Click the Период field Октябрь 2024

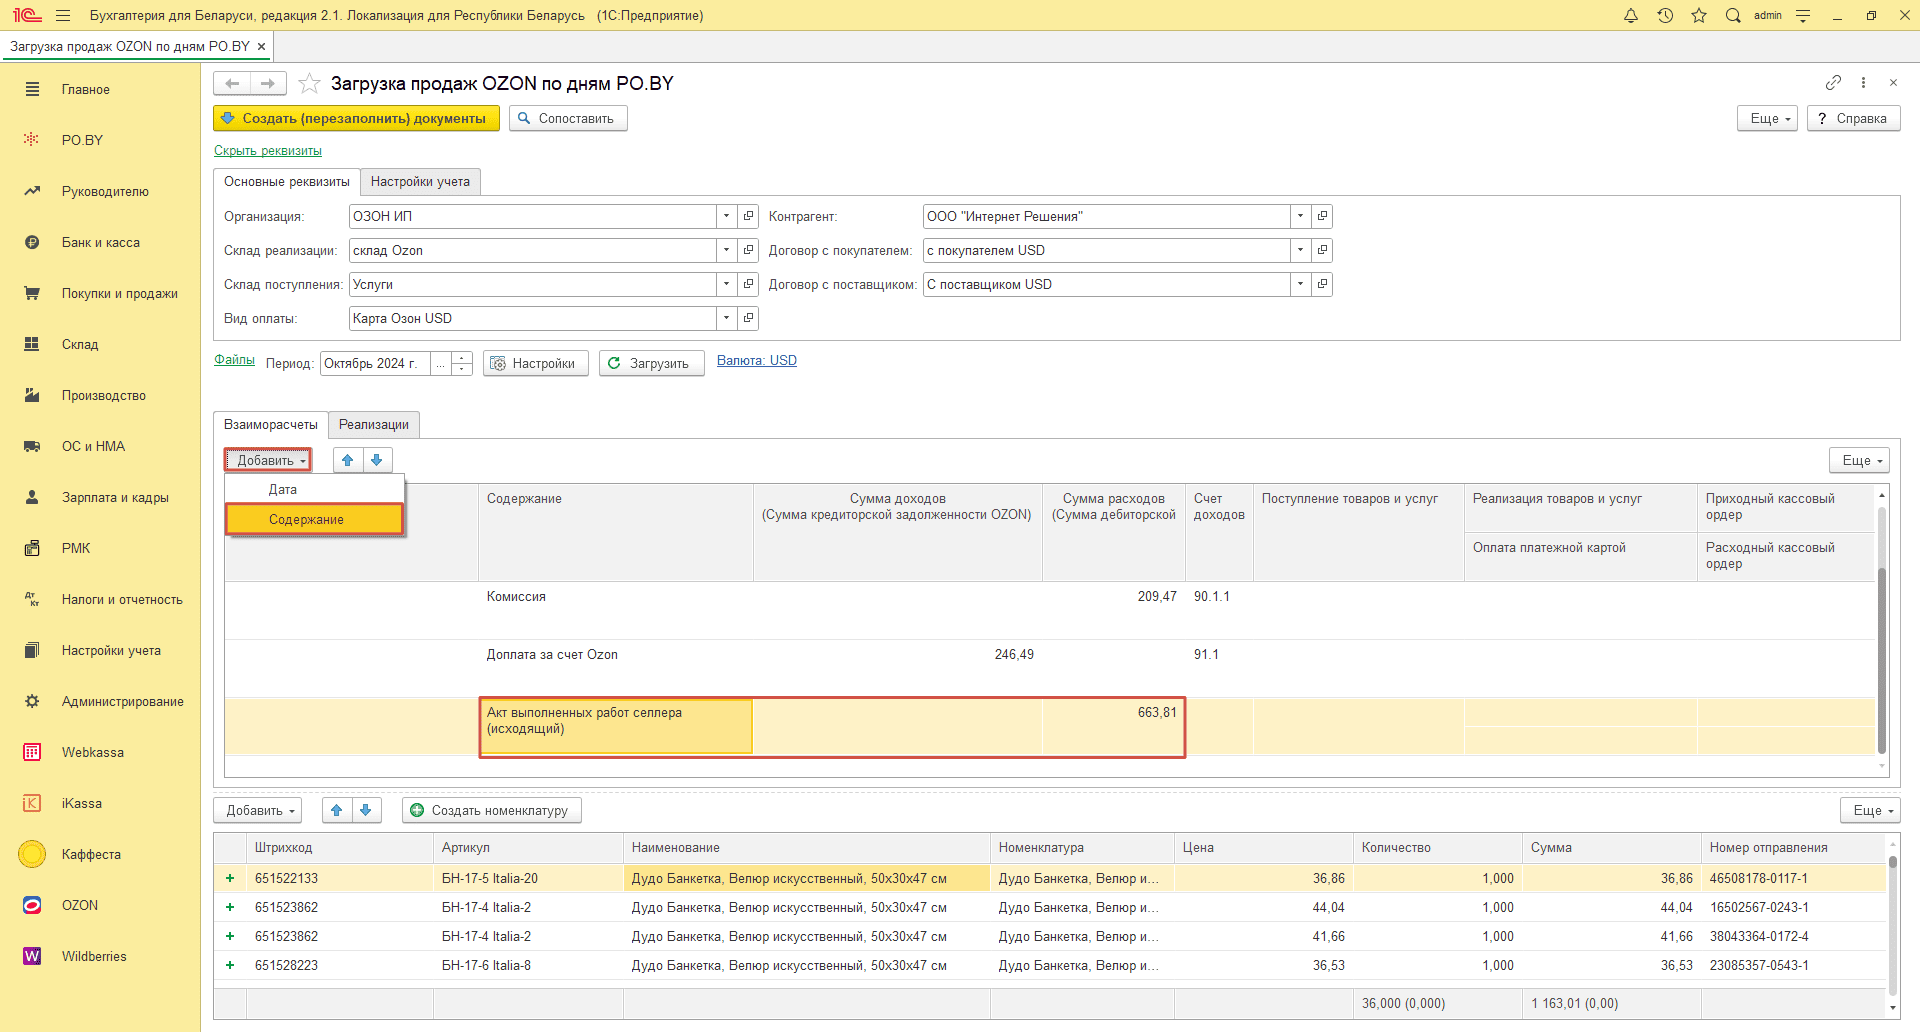[375, 363]
